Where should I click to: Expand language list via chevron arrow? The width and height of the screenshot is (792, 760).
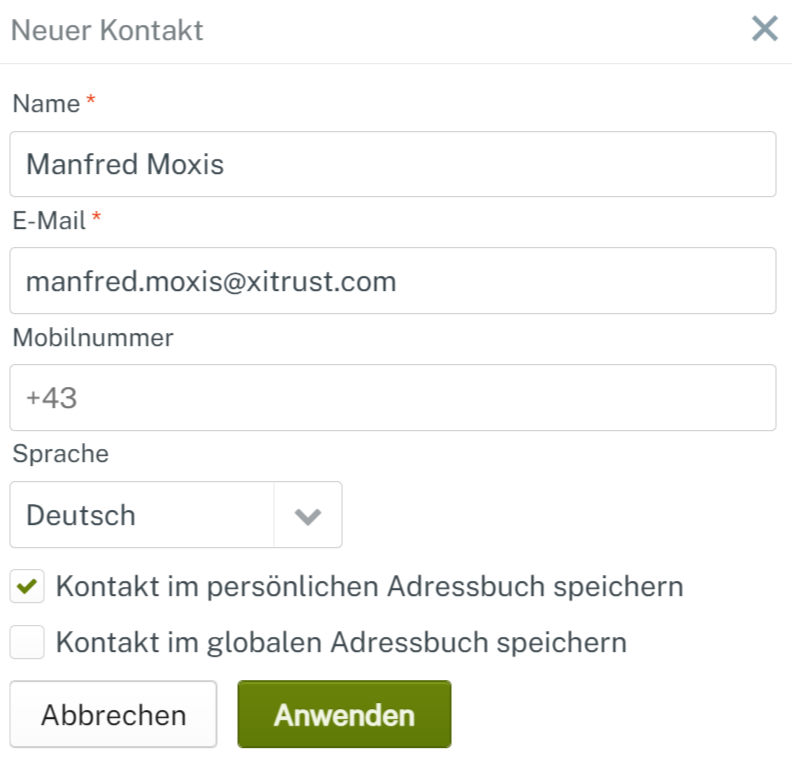[308, 516]
